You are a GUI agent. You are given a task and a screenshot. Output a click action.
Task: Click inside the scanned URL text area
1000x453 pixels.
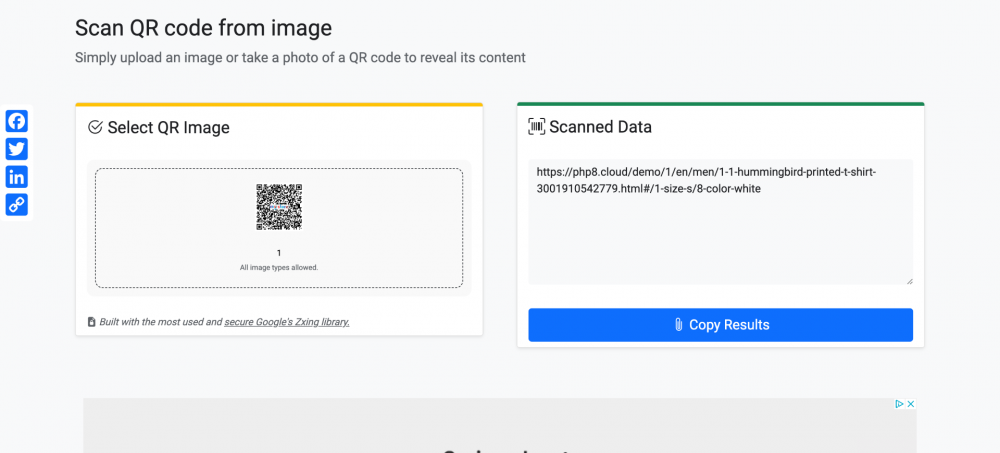(720, 230)
